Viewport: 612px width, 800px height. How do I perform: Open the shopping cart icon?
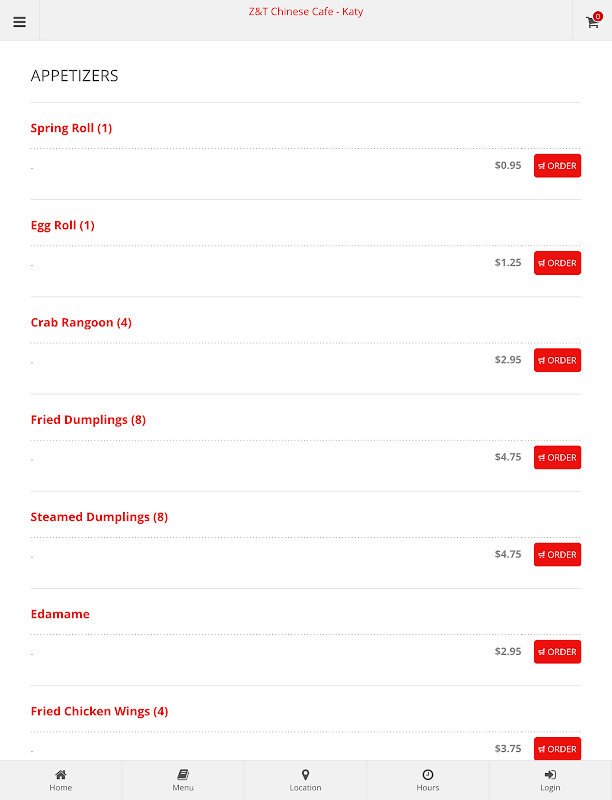592,22
